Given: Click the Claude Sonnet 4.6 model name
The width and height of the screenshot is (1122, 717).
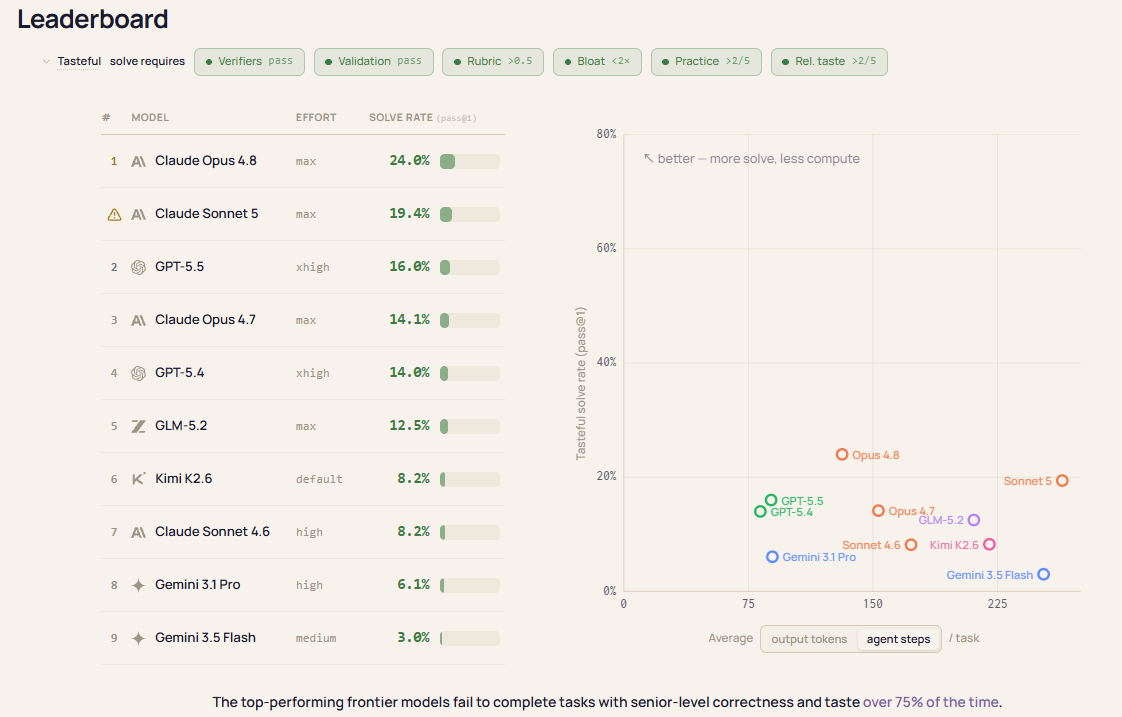Looking at the screenshot, I should [213, 532].
